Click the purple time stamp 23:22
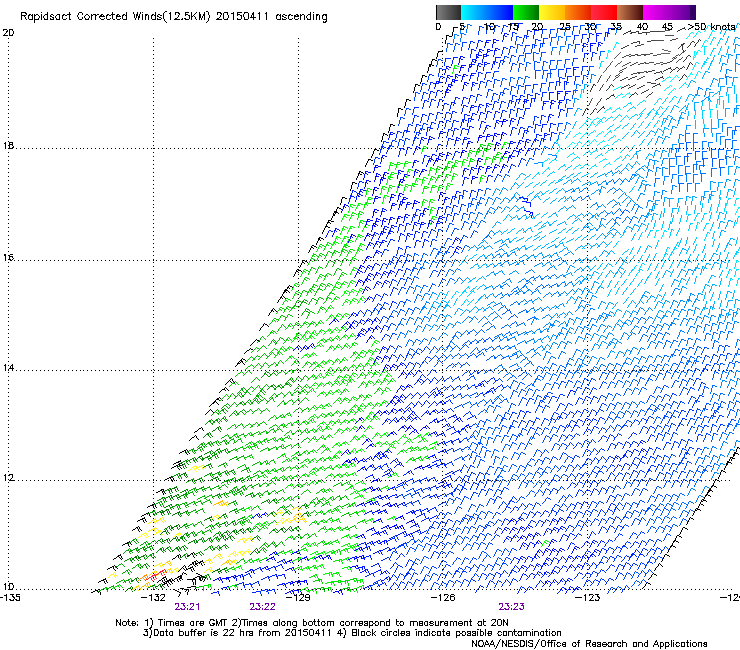Viewport: 740px width, 650px height. [x=262, y=607]
